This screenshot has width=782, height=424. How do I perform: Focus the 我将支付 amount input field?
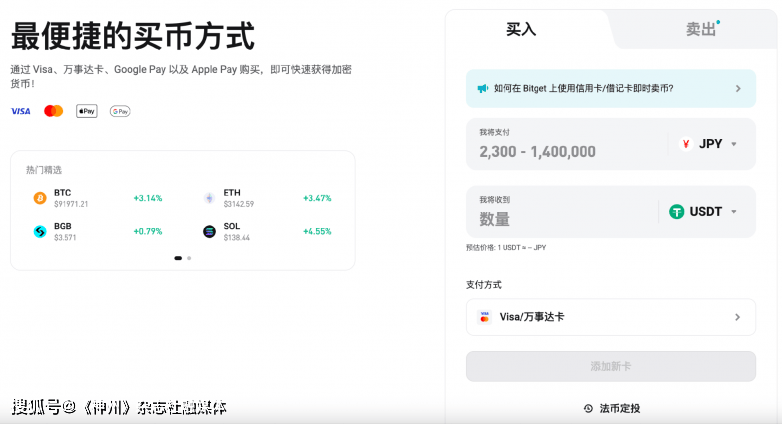(x=567, y=144)
